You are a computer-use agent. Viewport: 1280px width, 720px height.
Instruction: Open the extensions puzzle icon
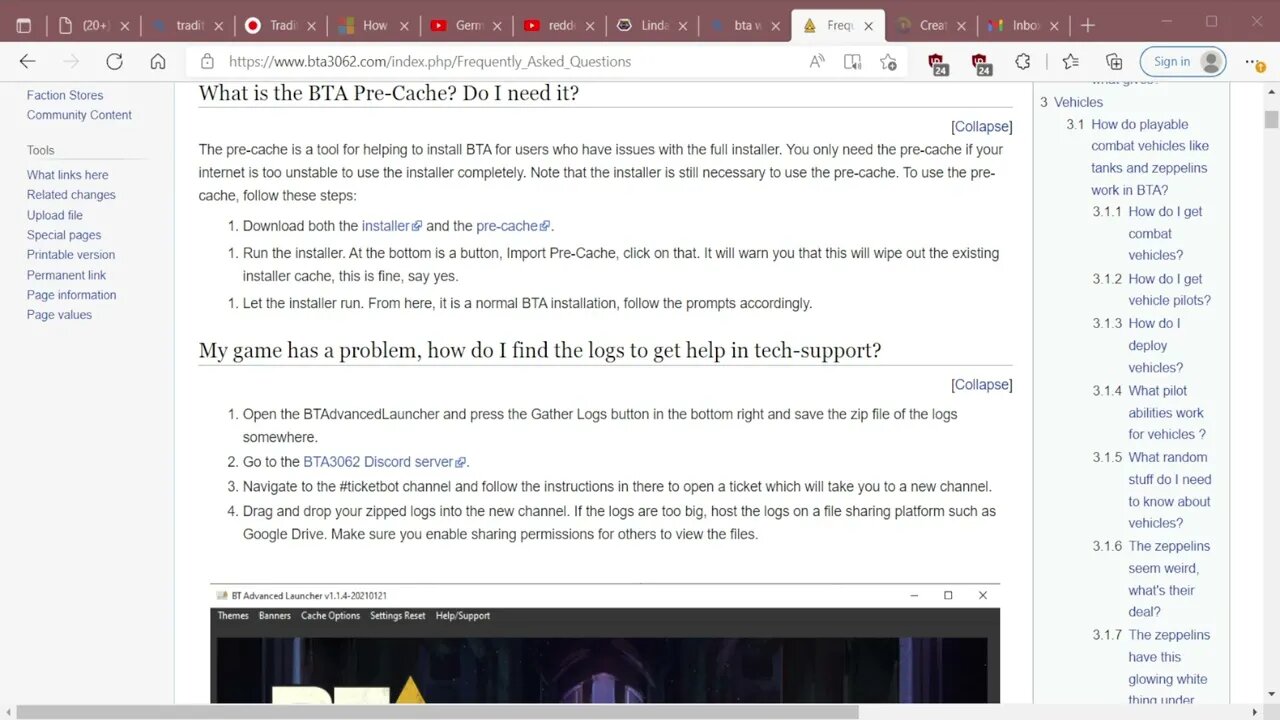point(1022,62)
